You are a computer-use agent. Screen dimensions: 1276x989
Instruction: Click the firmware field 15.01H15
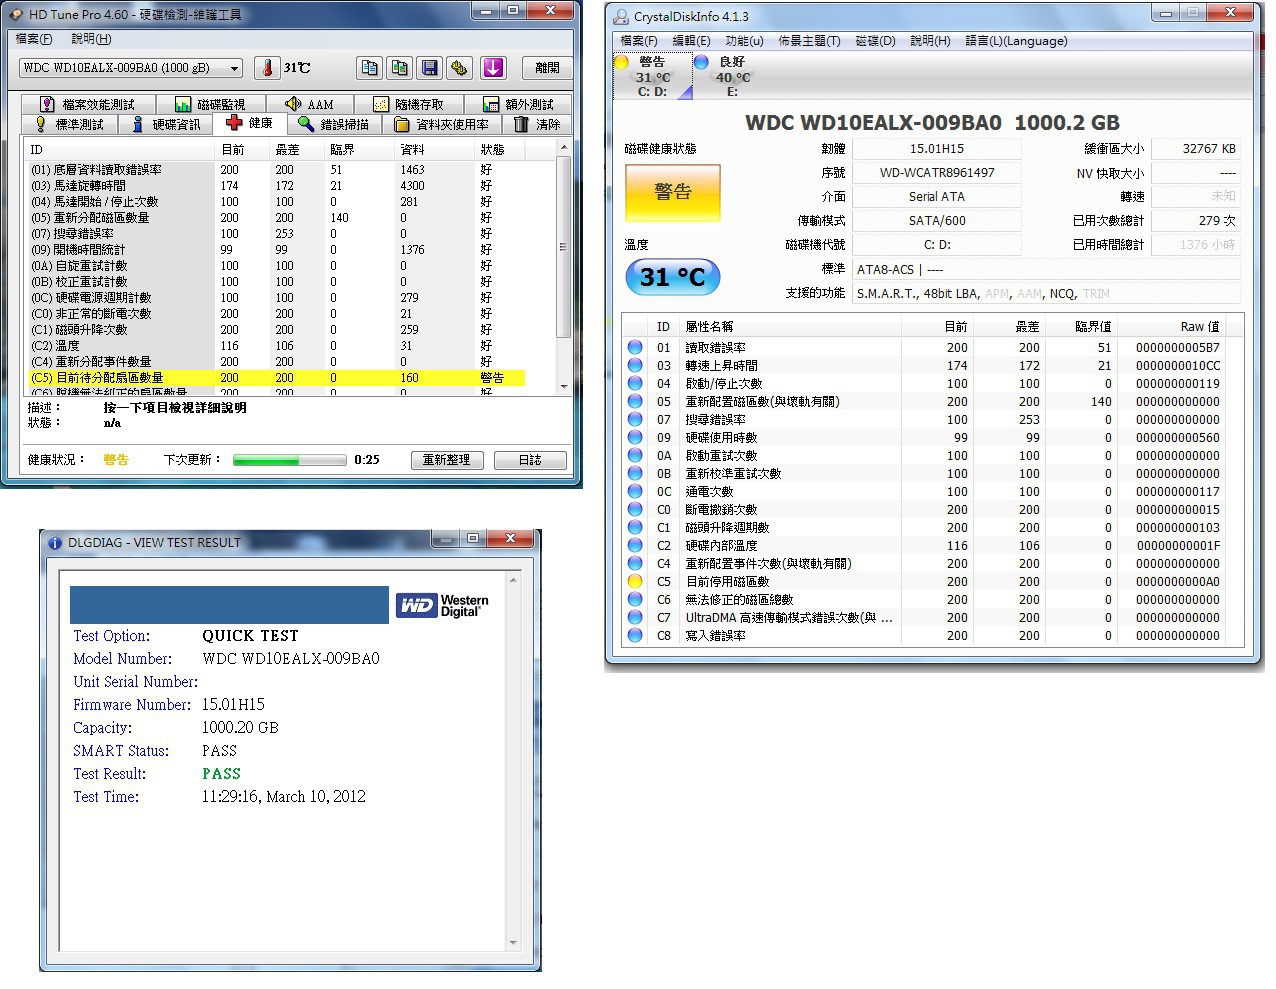click(x=937, y=148)
